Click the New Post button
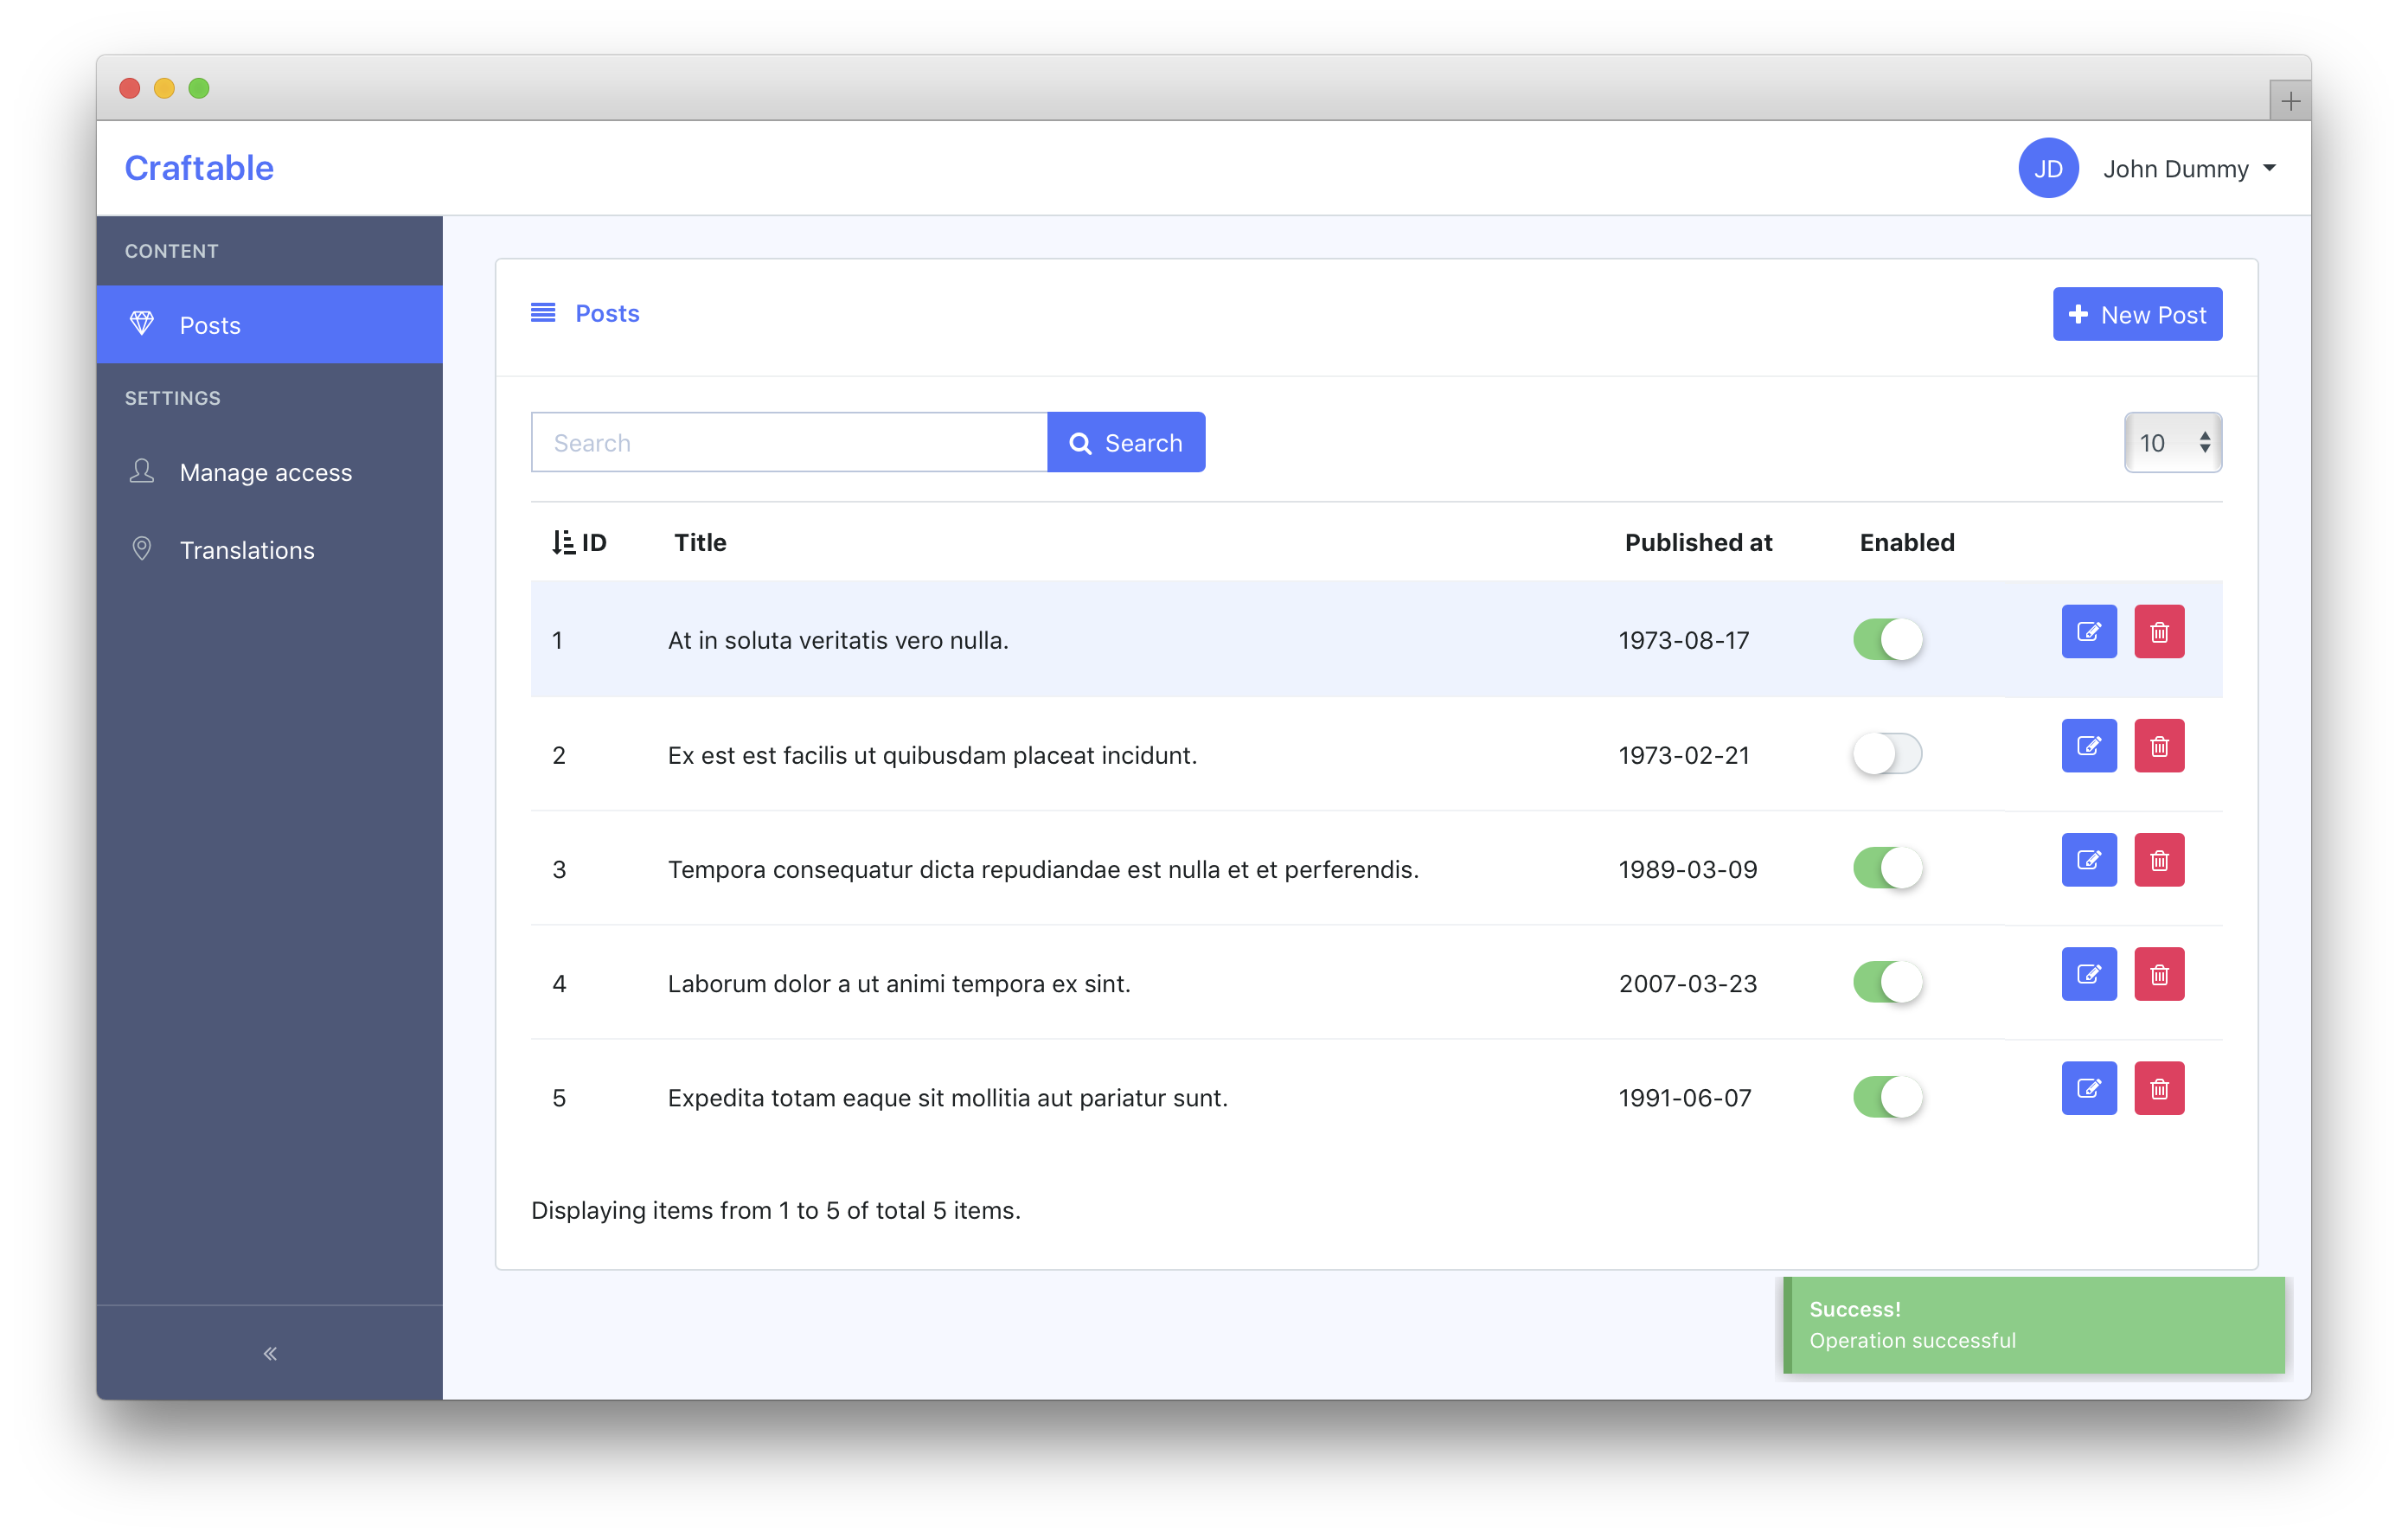 [2137, 313]
